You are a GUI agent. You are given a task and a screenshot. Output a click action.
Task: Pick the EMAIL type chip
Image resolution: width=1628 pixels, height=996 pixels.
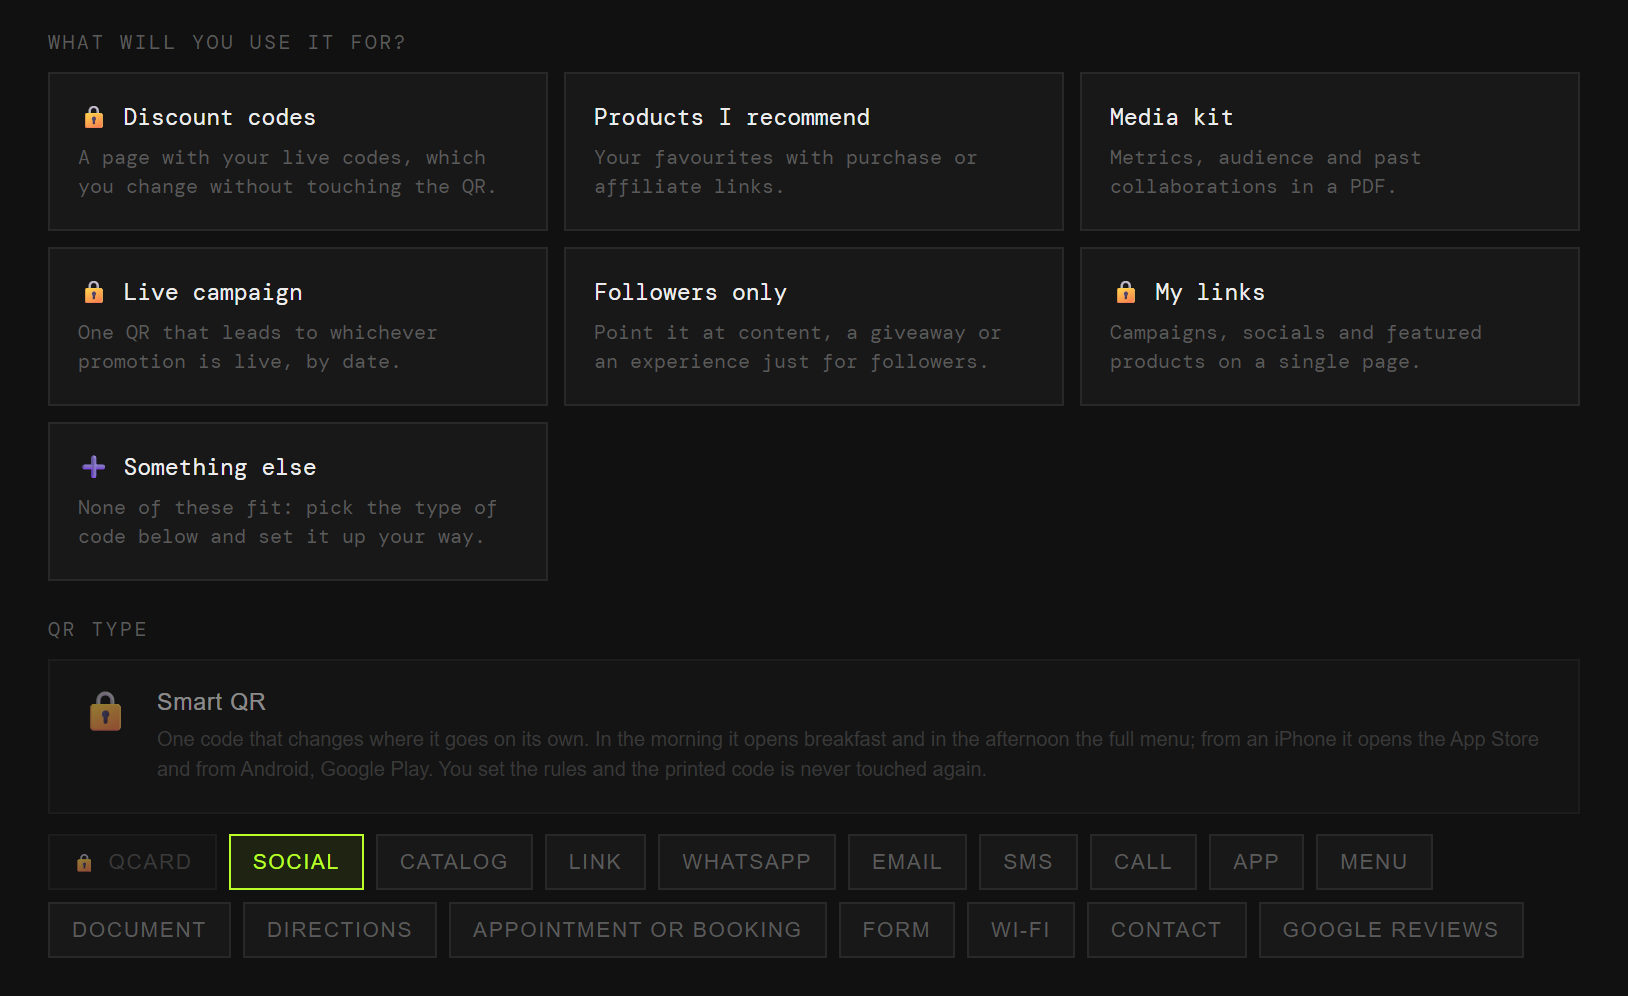907,862
